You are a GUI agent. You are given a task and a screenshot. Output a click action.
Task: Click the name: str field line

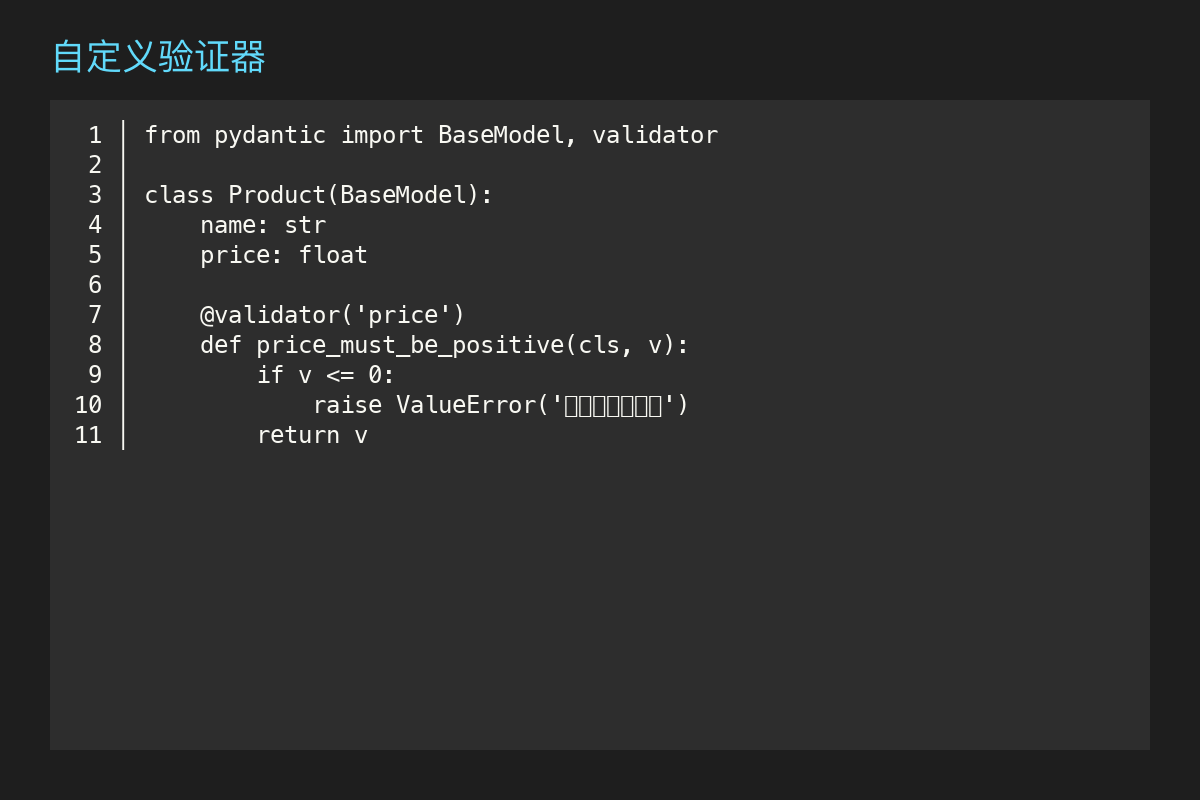(263, 225)
